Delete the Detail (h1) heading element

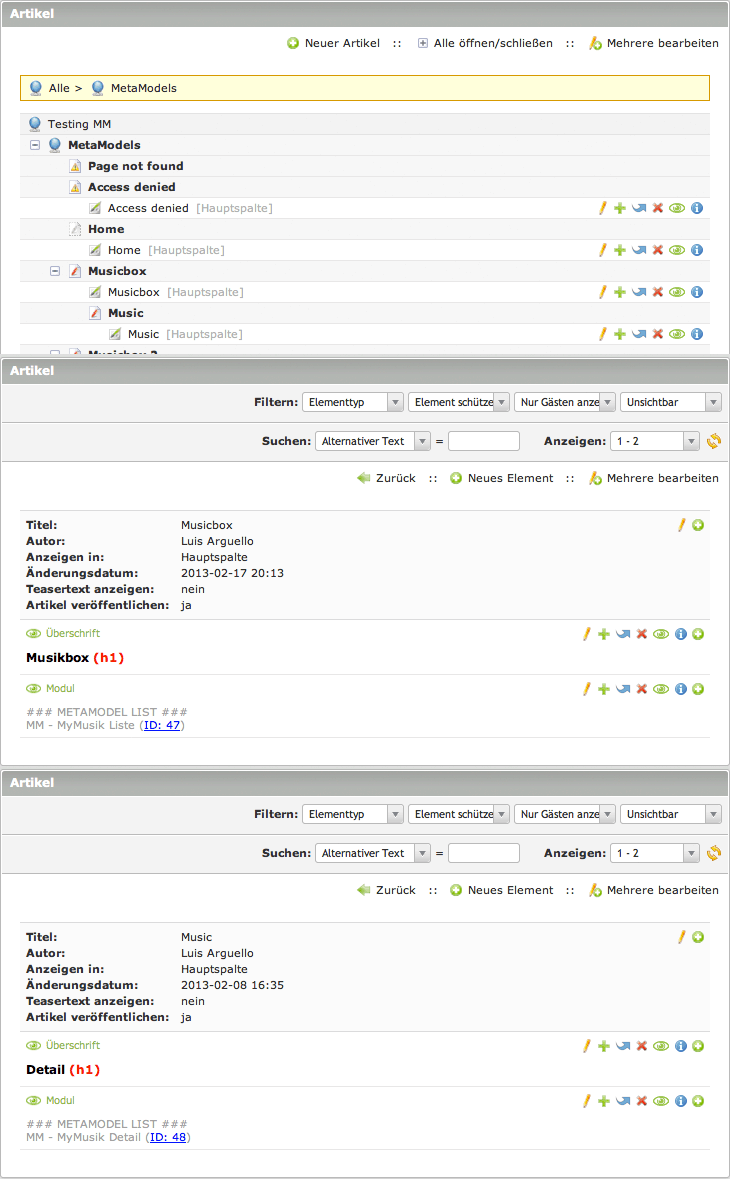(x=642, y=1046)
